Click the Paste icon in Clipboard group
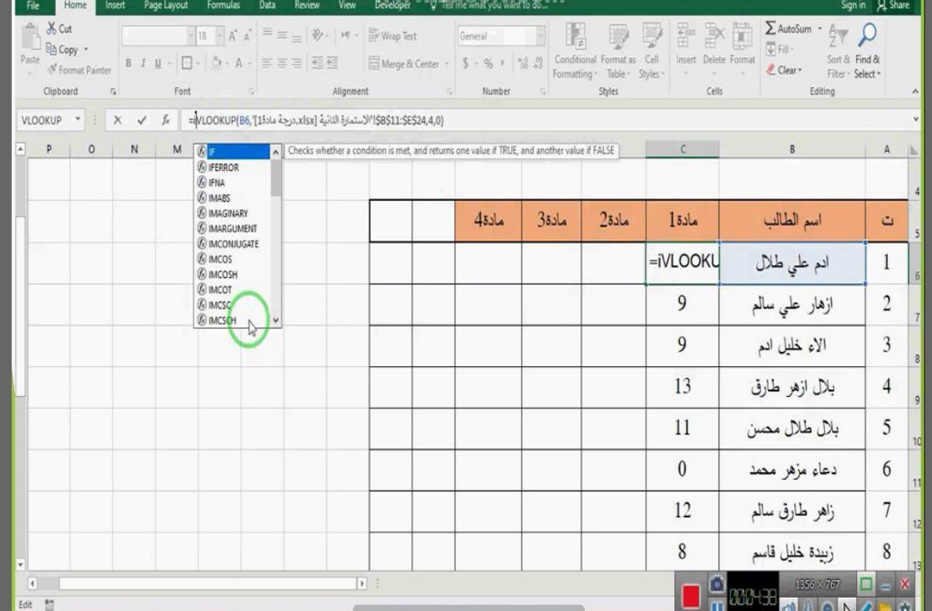The image size is (932, 611). 30,43
